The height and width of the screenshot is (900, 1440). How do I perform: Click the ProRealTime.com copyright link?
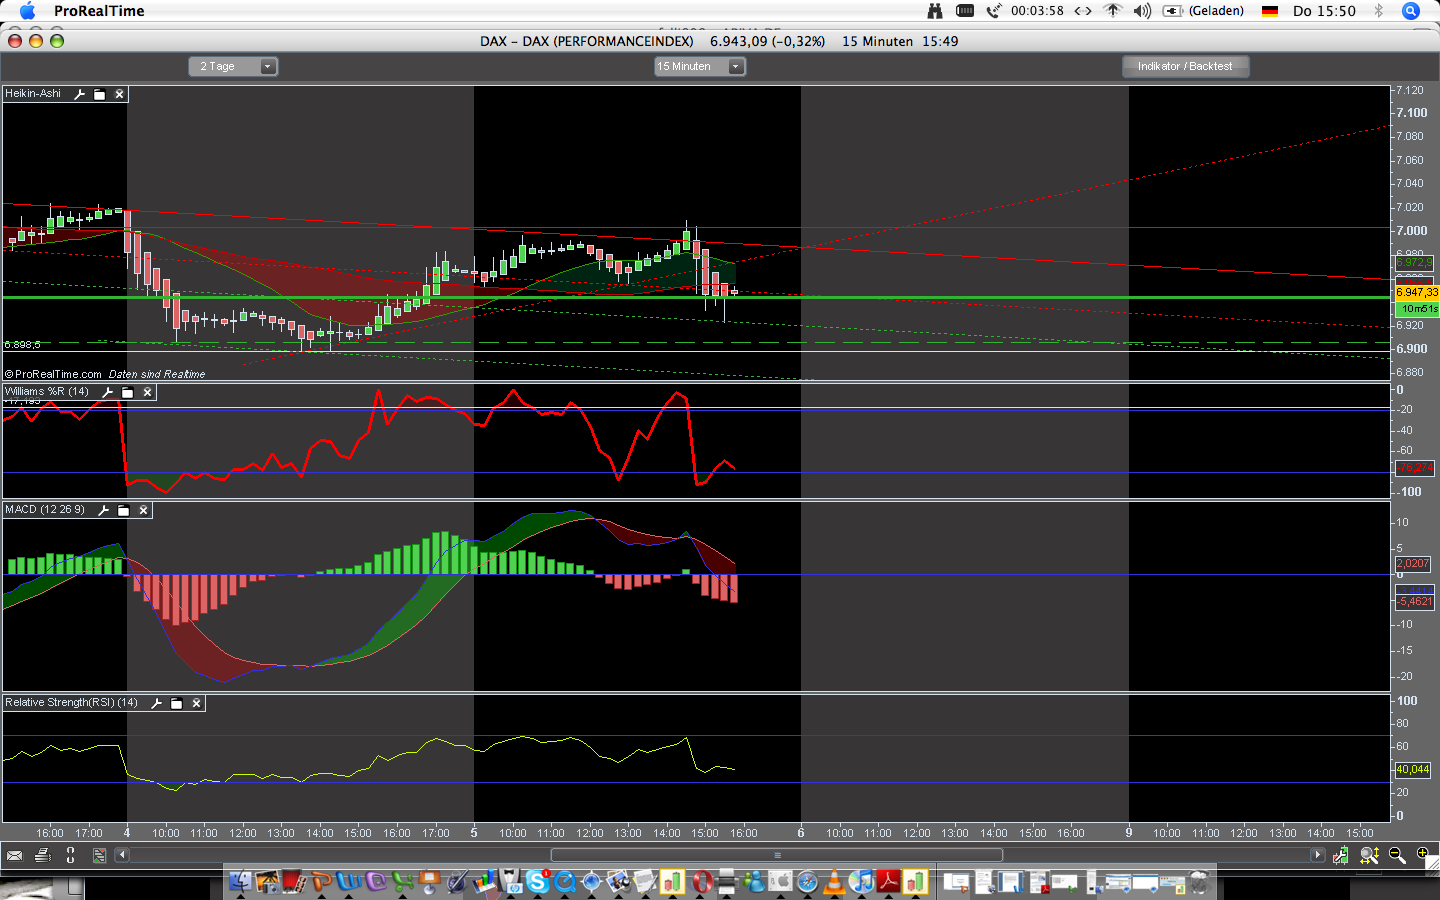tap(54, 374)
